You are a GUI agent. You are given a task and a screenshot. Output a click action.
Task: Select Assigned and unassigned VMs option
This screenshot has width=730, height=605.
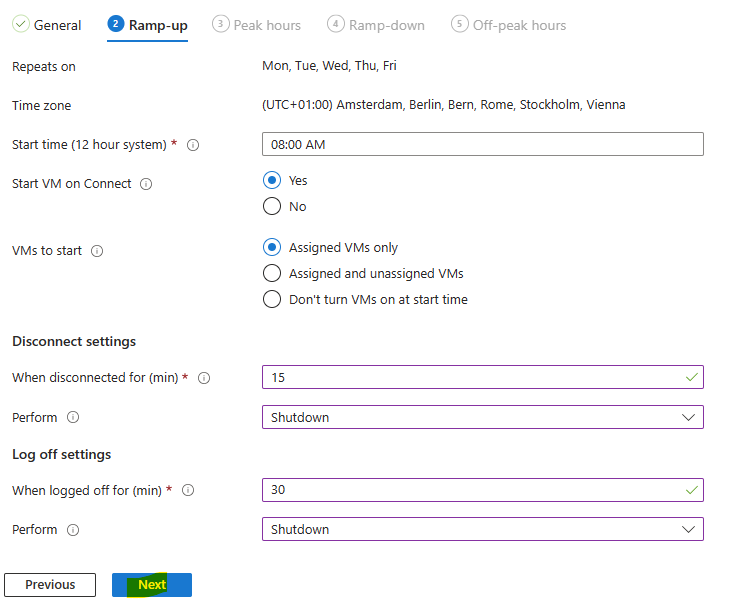coord(272,273)
